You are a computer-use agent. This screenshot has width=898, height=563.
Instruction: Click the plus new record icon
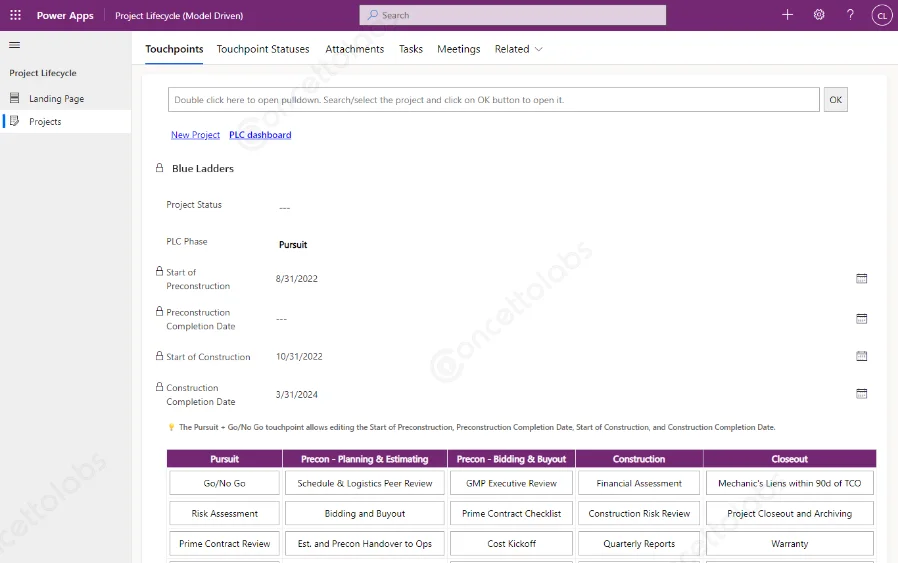787,15
